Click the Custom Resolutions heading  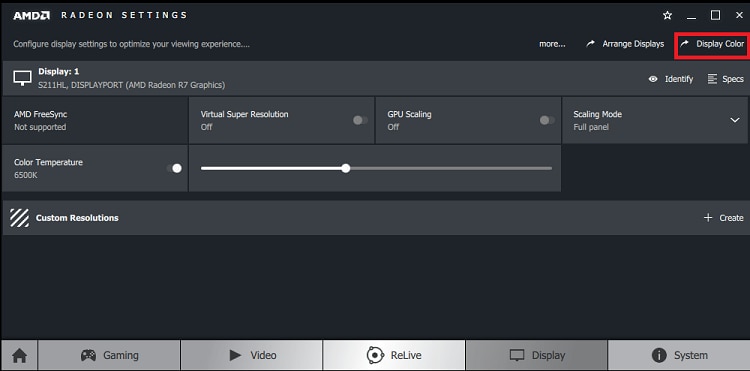tap(77, 218)
